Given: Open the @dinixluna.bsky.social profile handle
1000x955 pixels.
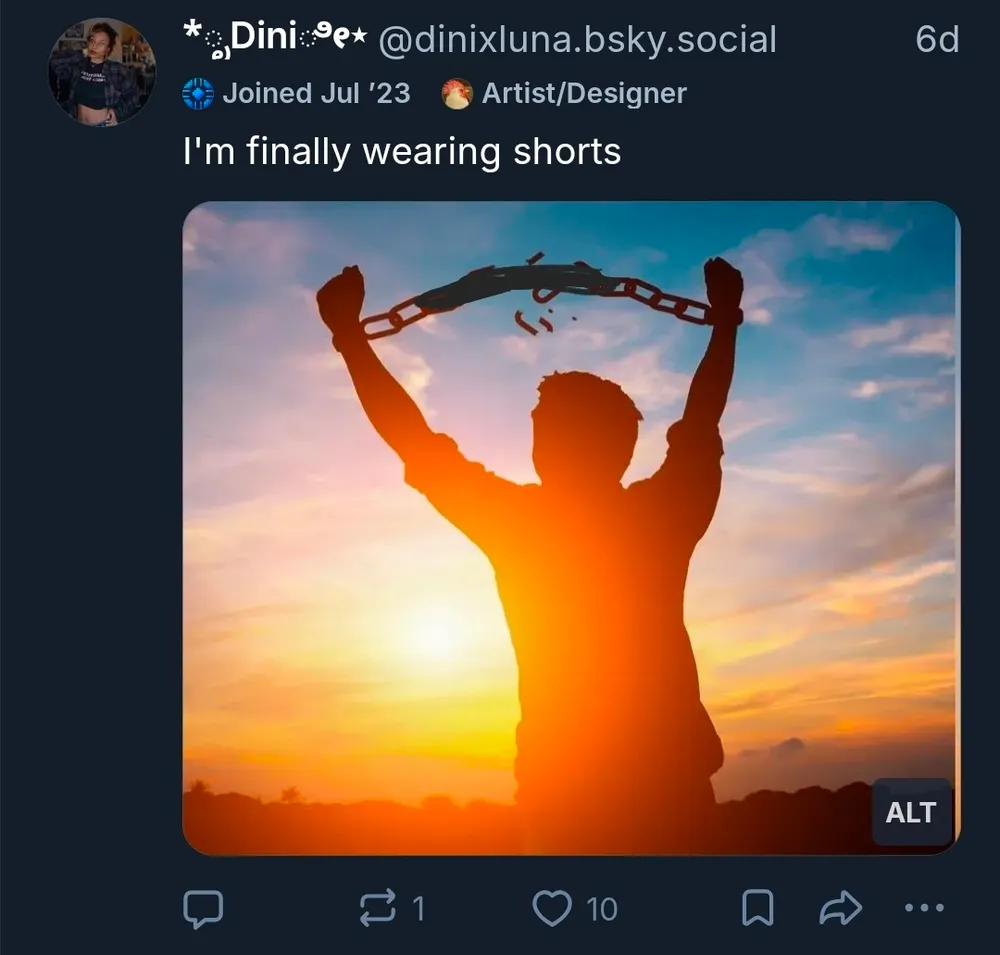Looking at the screenshot, I should tap(578, 40).
